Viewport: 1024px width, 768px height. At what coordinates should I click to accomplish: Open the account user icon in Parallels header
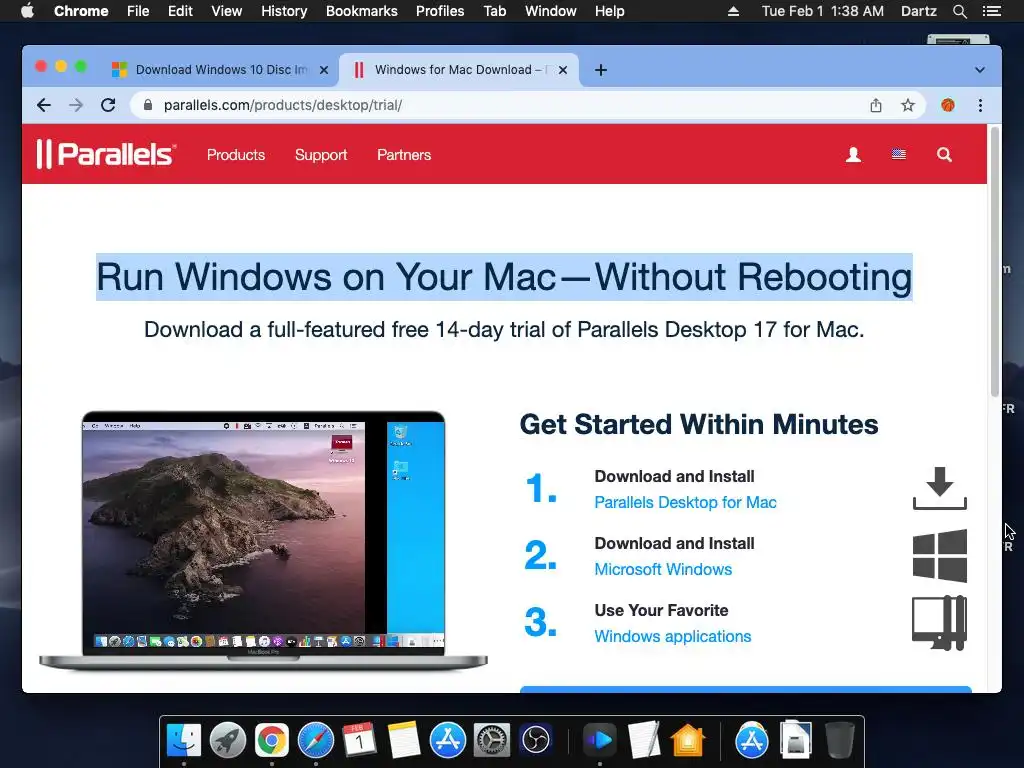[853, 155]
